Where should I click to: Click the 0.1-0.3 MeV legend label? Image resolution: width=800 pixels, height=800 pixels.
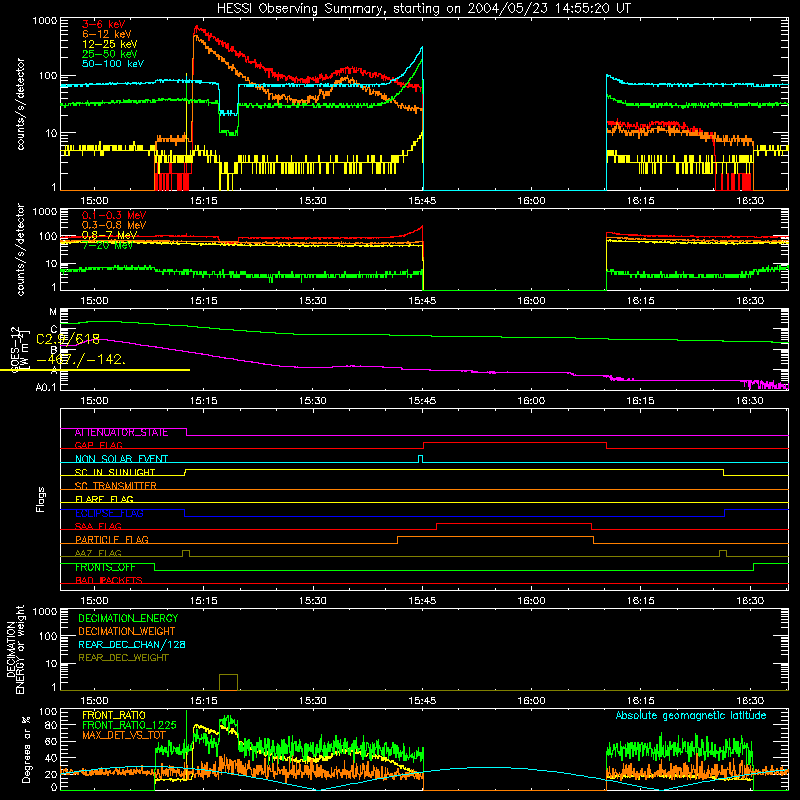[x=114, y=216]
